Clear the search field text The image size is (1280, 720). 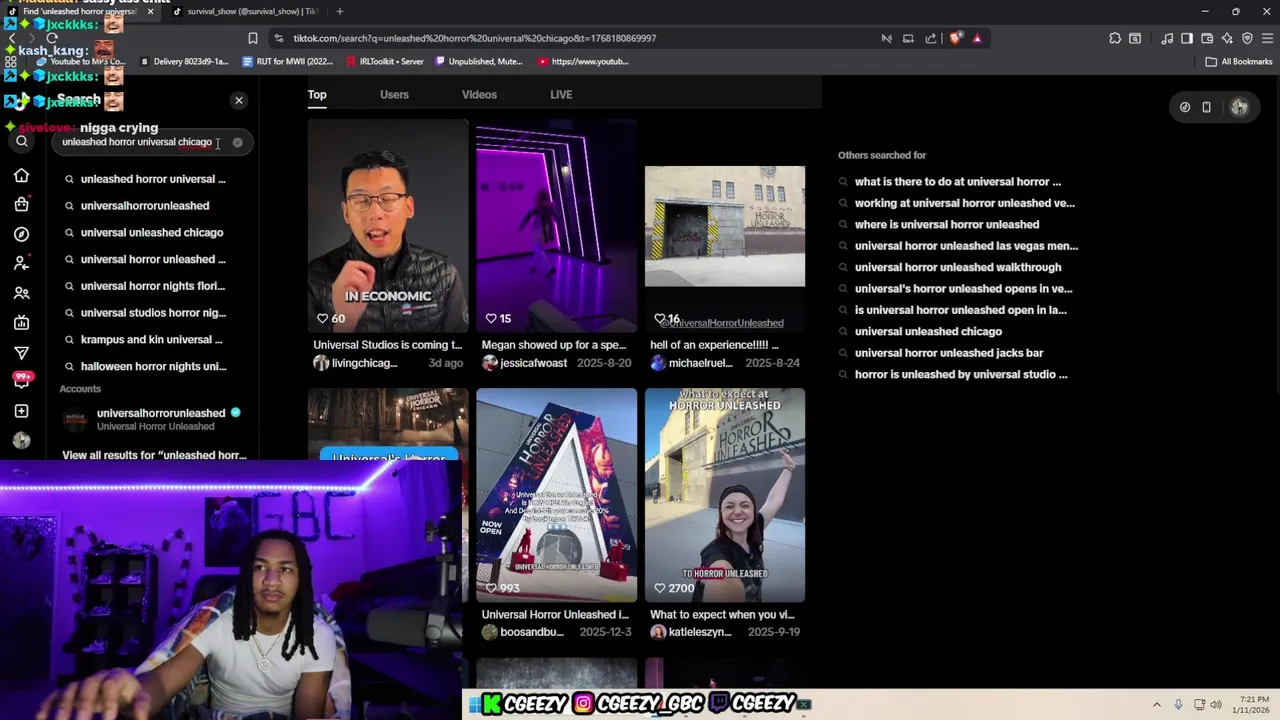point(237,142)
